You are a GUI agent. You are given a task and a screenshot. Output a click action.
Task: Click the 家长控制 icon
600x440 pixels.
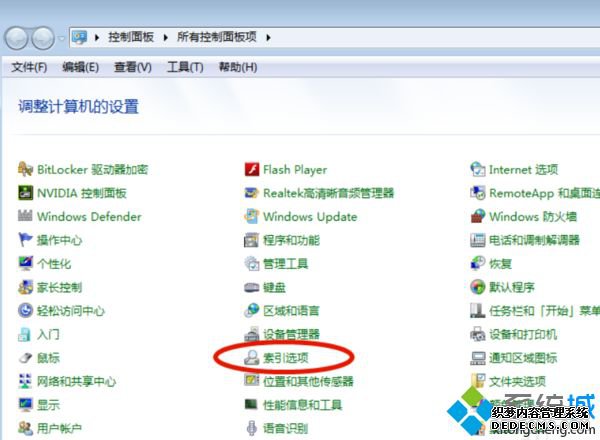pos(25,287)
